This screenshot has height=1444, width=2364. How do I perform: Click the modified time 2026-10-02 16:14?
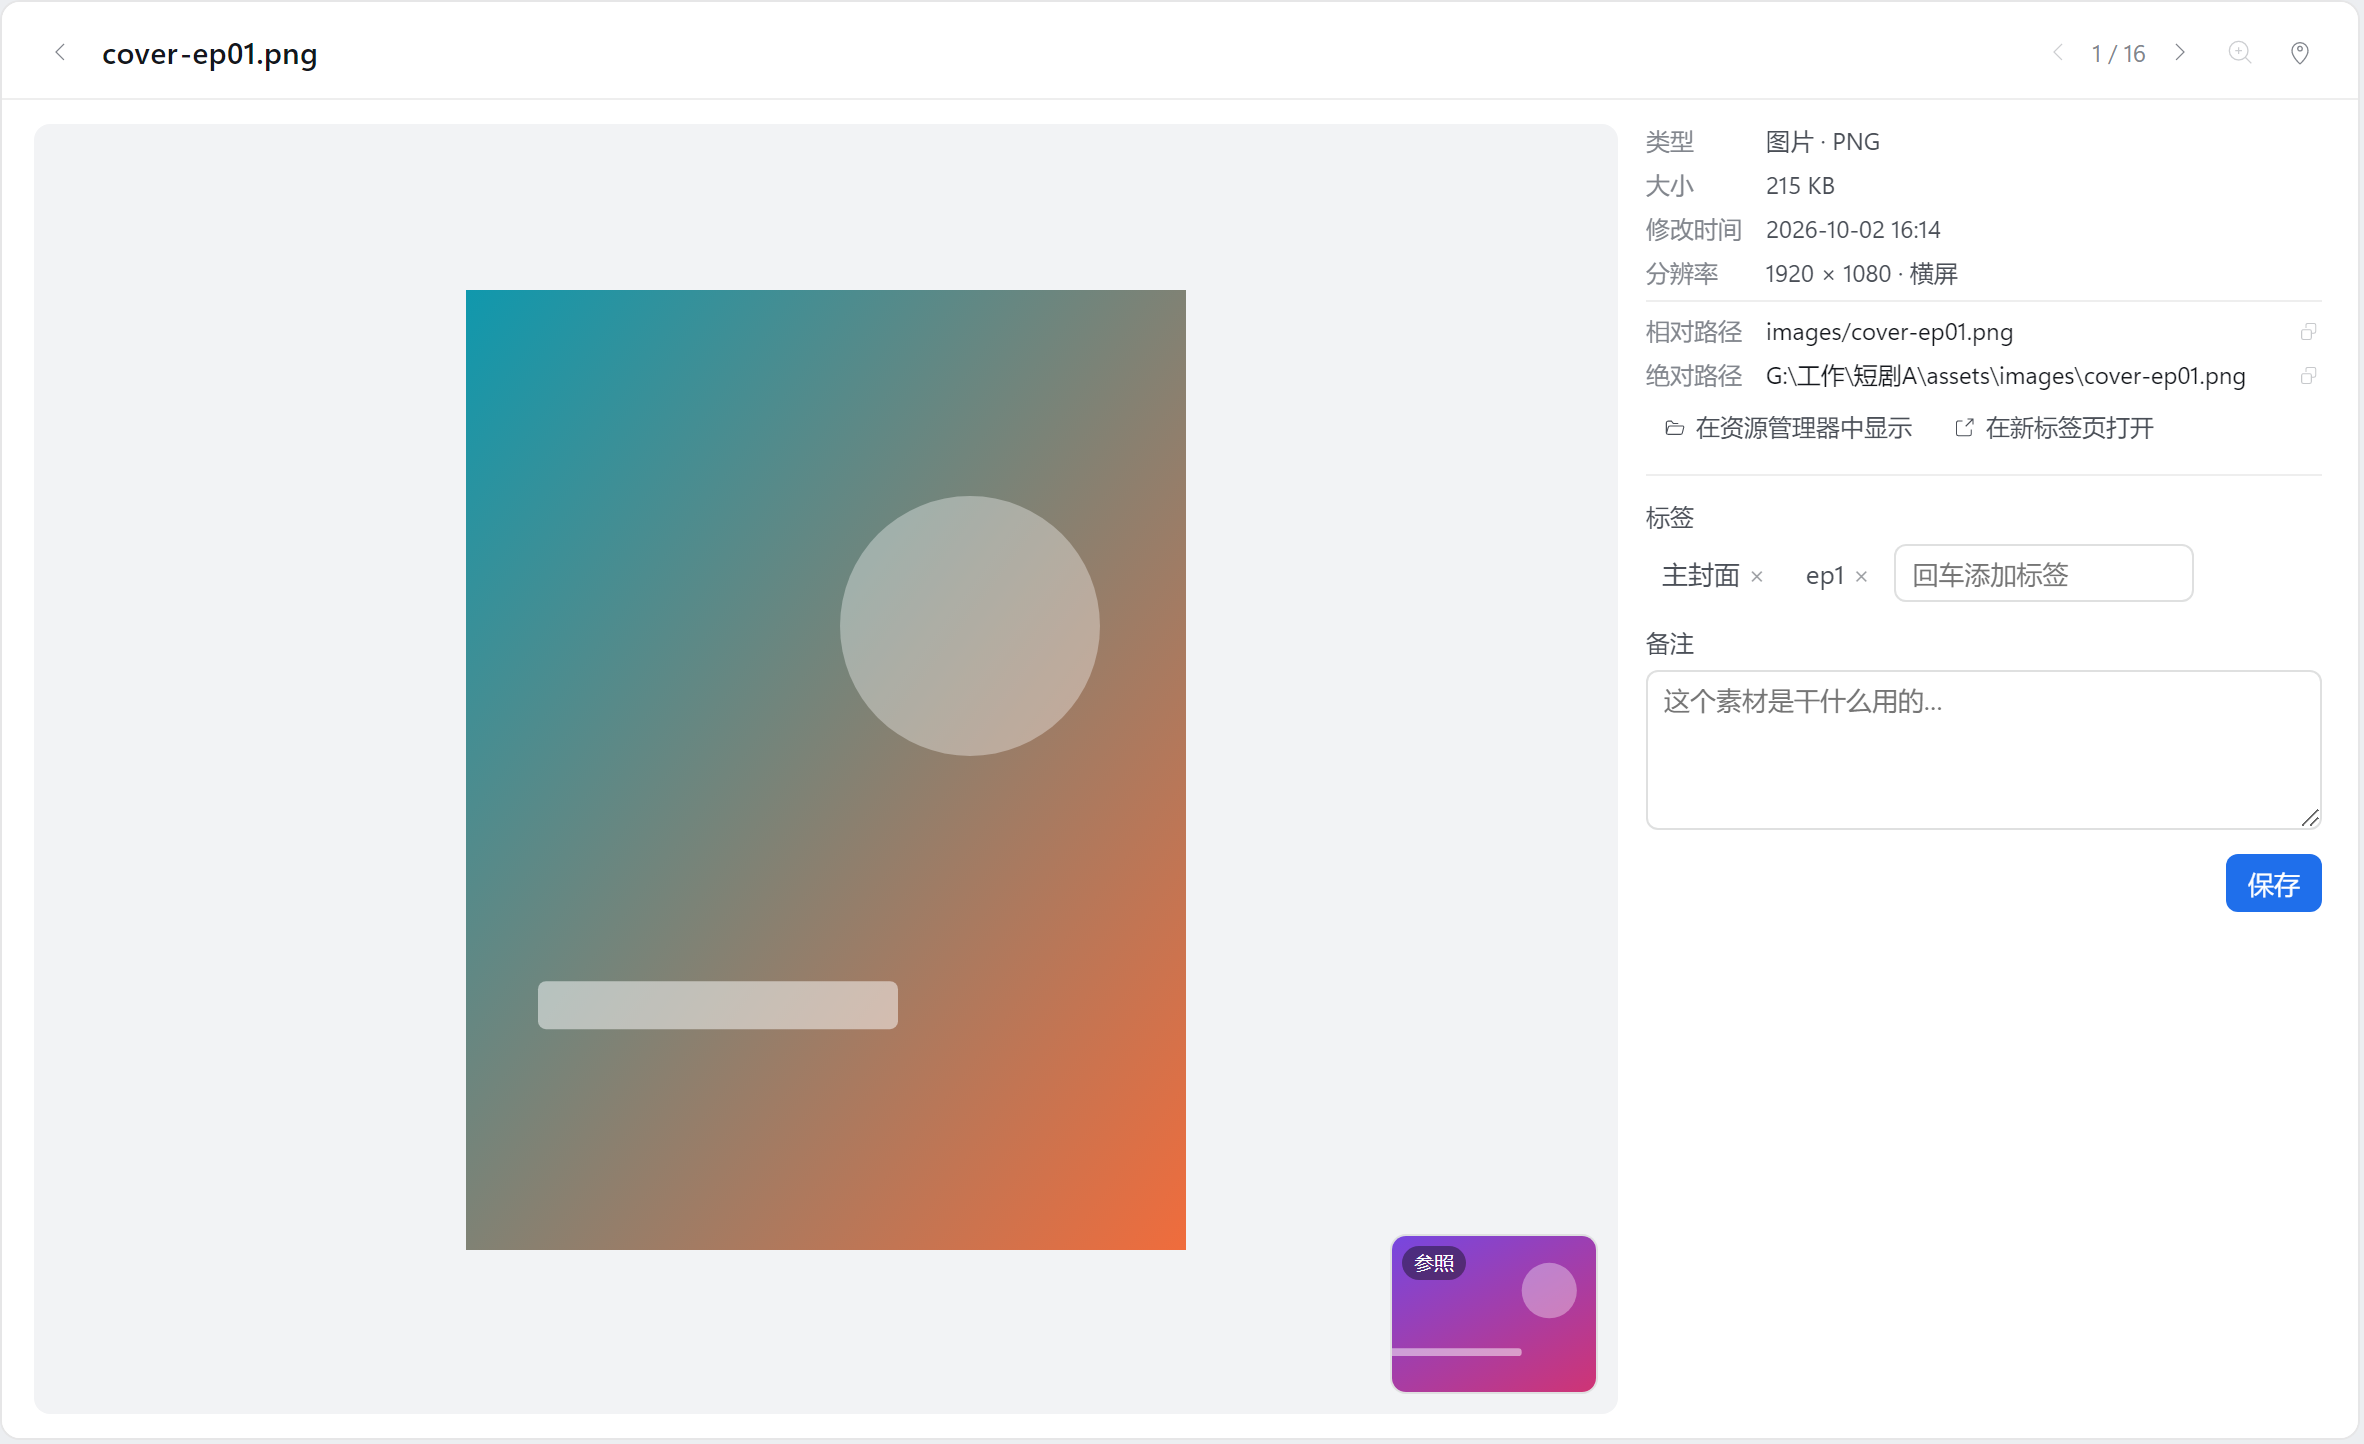click(1853, 230)
